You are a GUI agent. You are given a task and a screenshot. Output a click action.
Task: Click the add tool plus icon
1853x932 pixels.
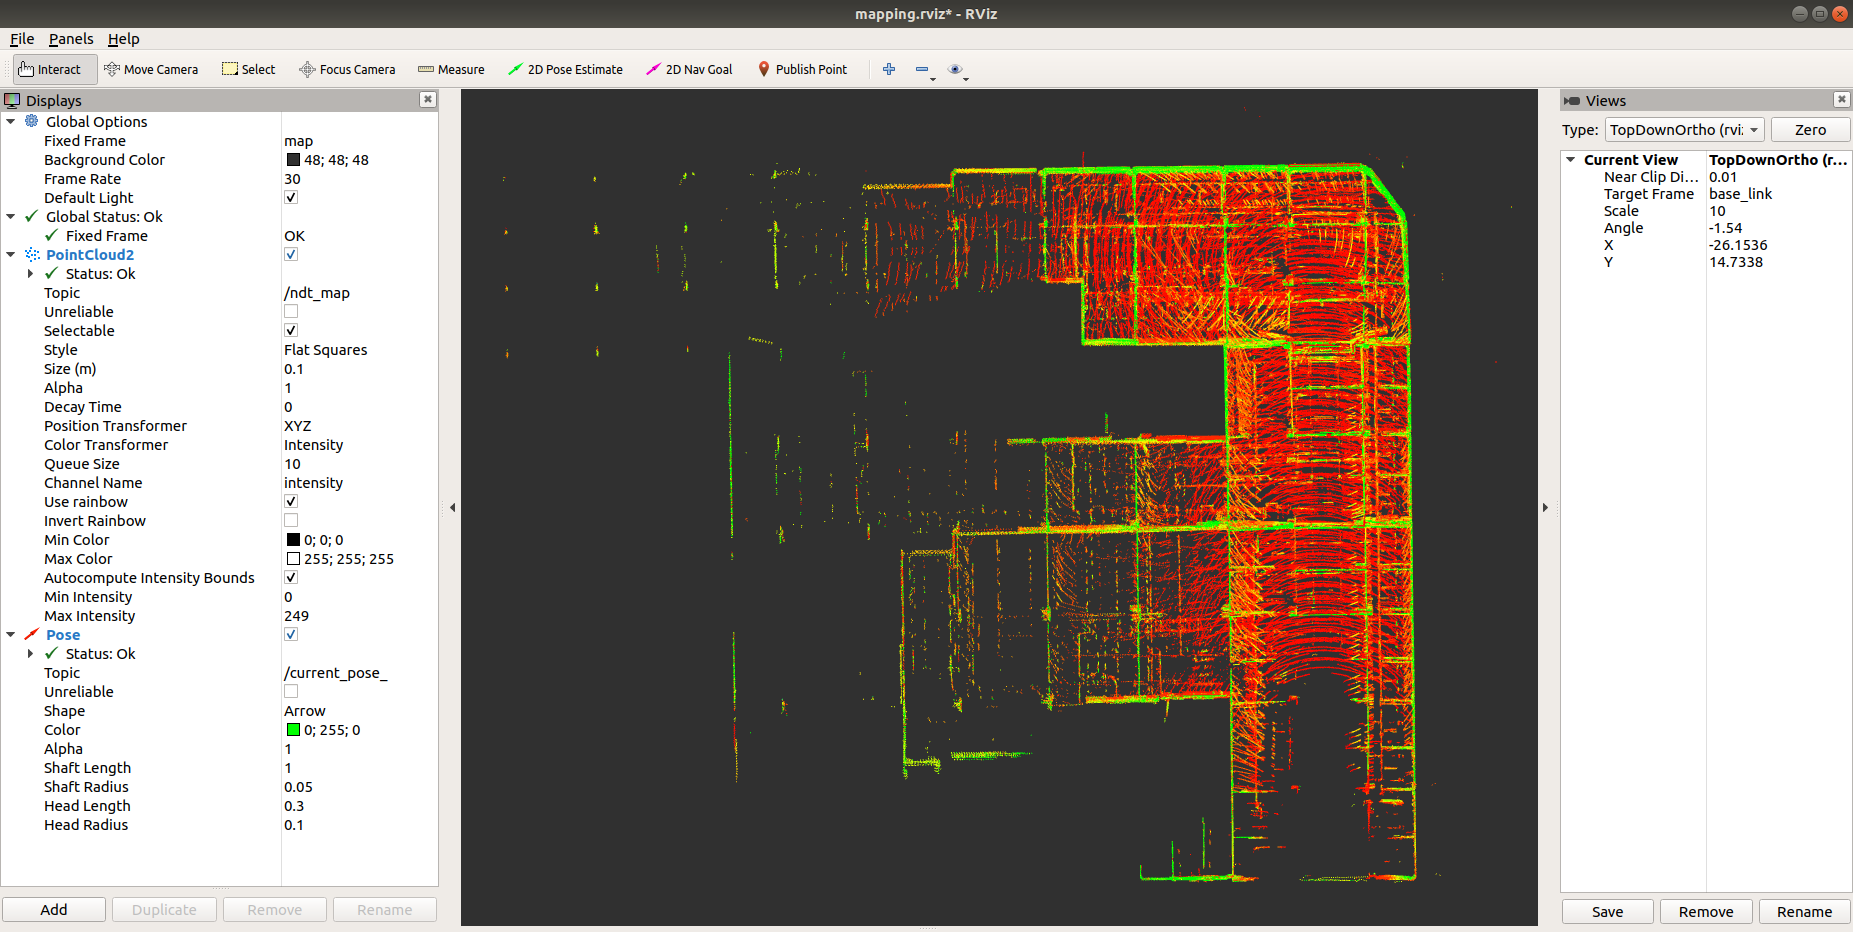coord(889,69)
